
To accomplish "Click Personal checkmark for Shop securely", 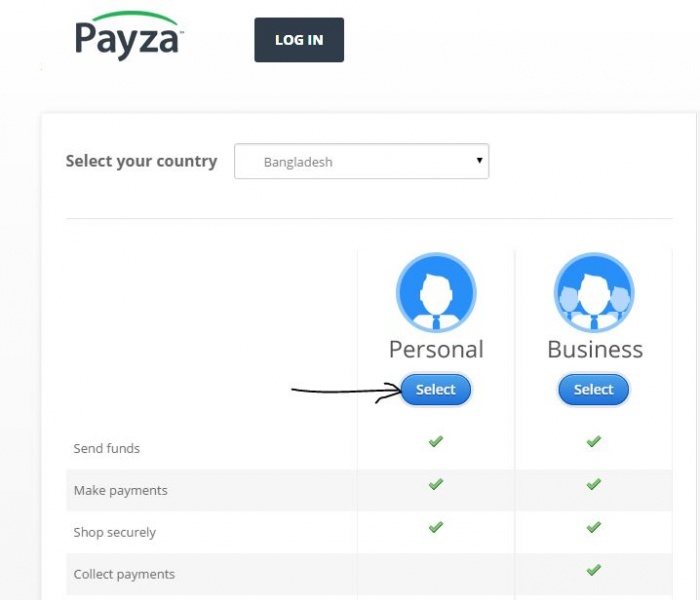I will click(x=436, y=526).
